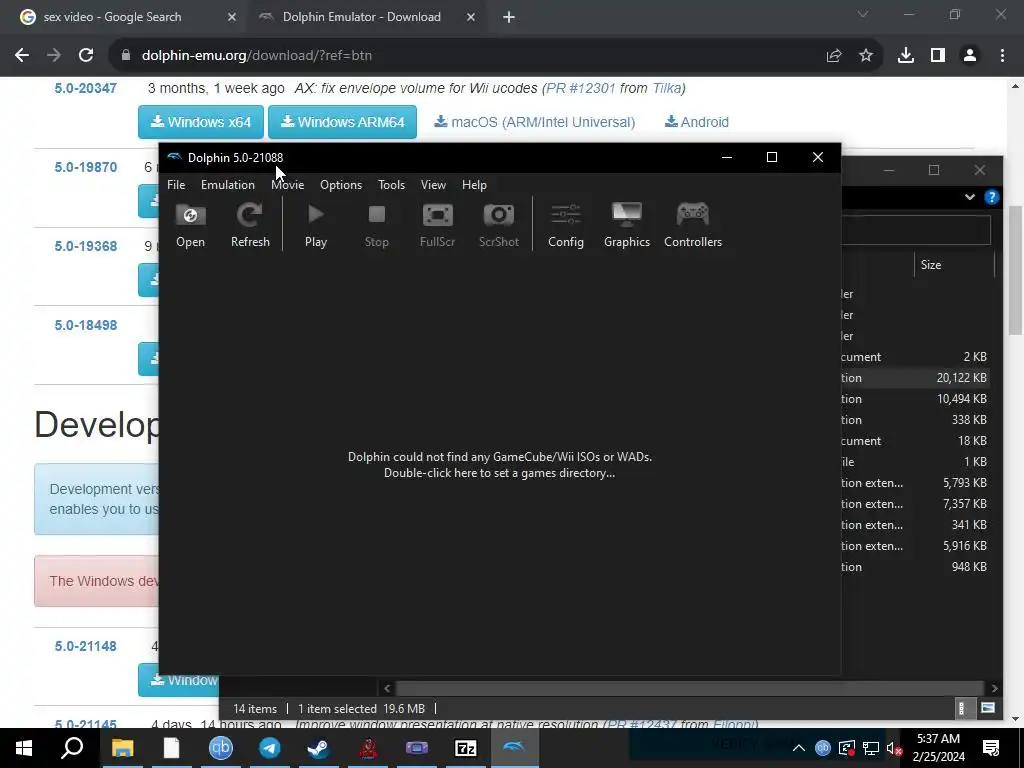Open File Explorer from the taskbar
Viewport: 1024px width, 768px height.
tap(122, 748)
